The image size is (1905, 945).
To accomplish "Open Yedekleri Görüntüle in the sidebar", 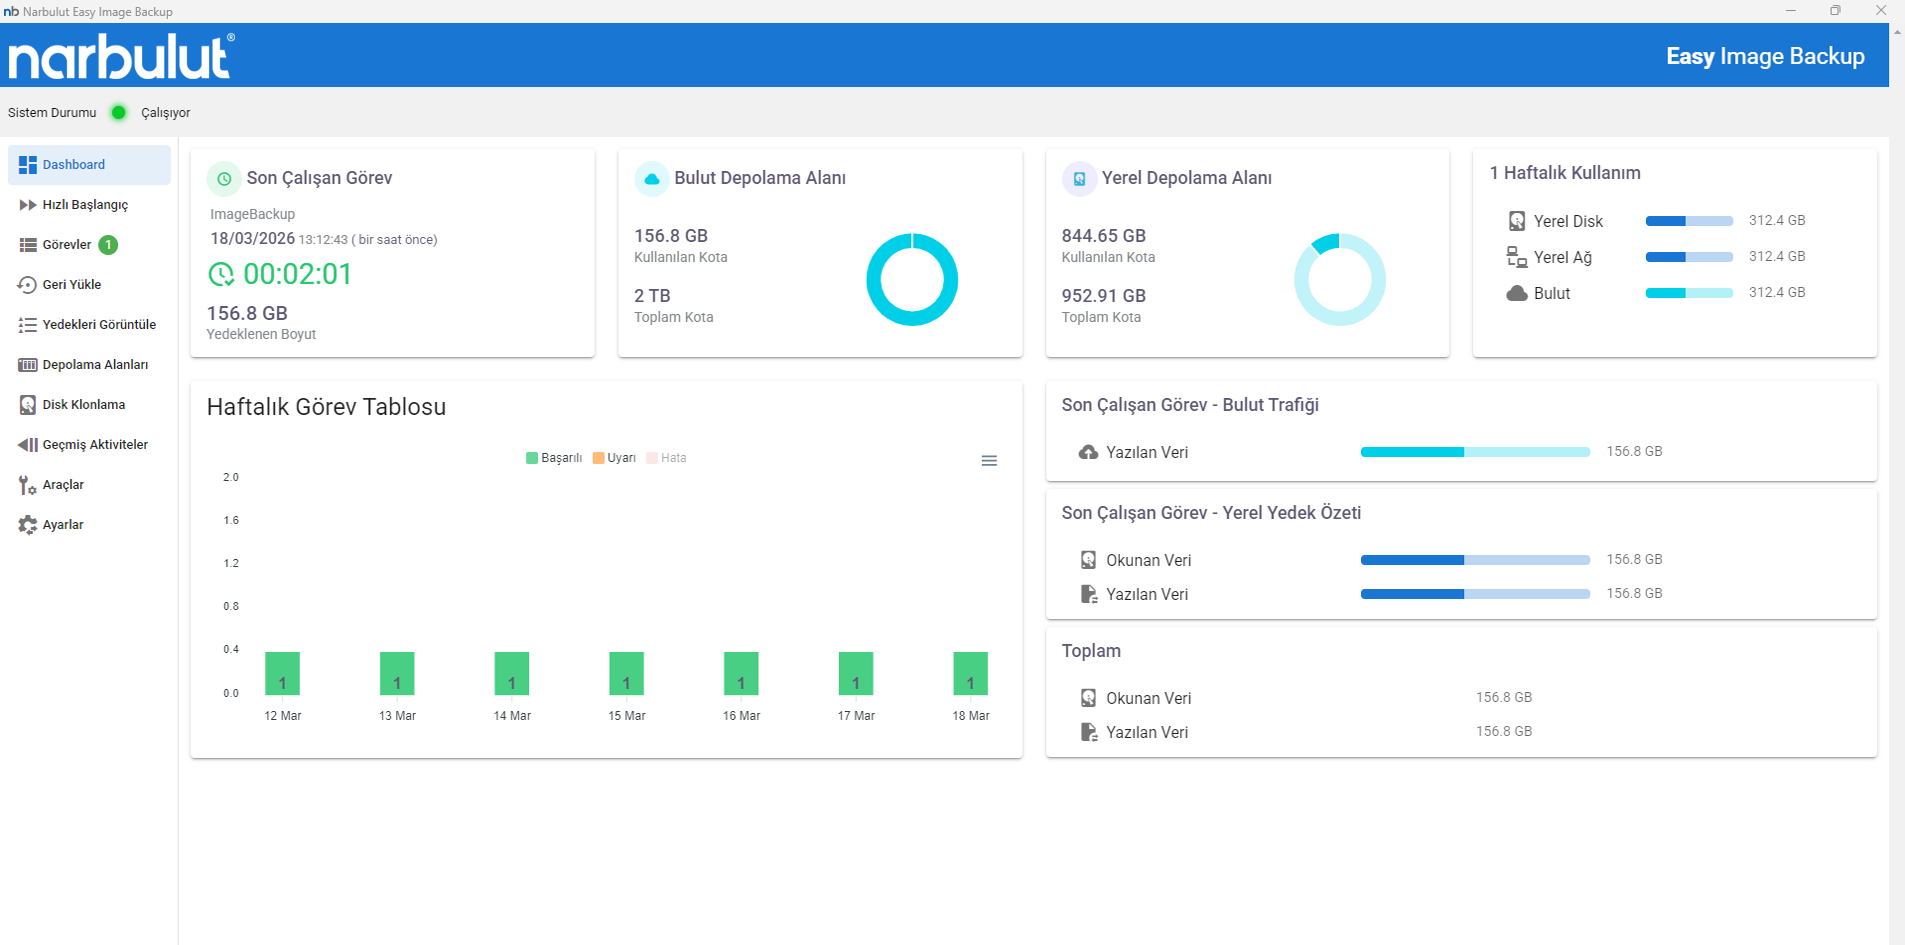I will [x=98, y=325].
